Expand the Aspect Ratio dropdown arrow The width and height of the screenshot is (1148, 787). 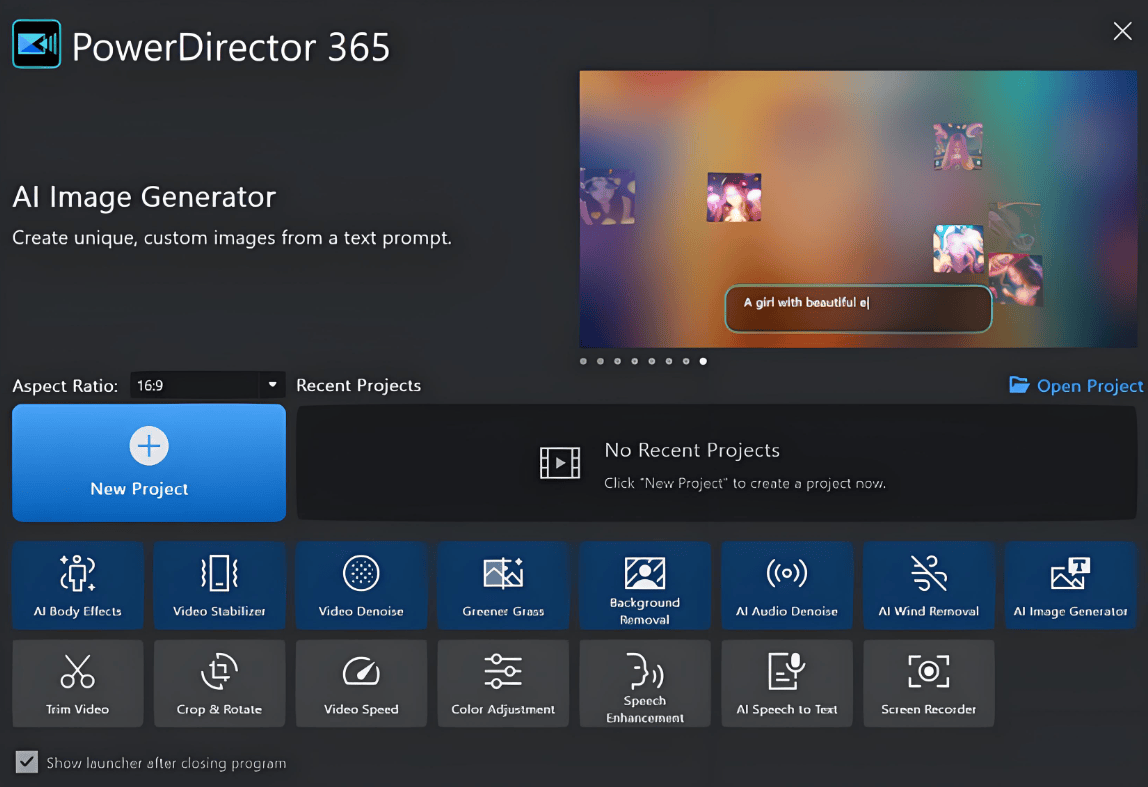272,384
